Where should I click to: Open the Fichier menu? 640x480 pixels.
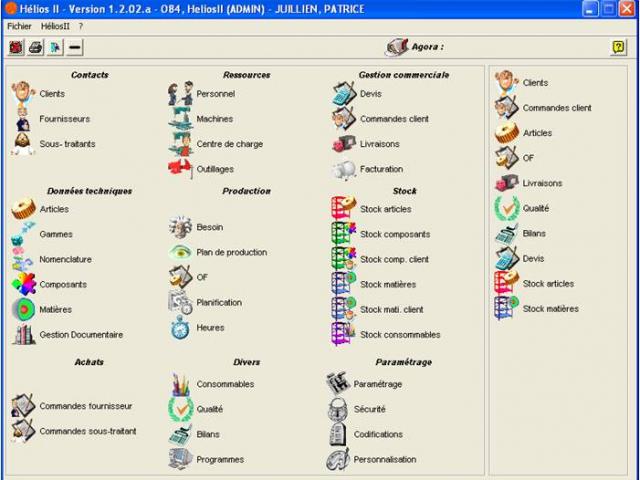click(x=19, y=26)
